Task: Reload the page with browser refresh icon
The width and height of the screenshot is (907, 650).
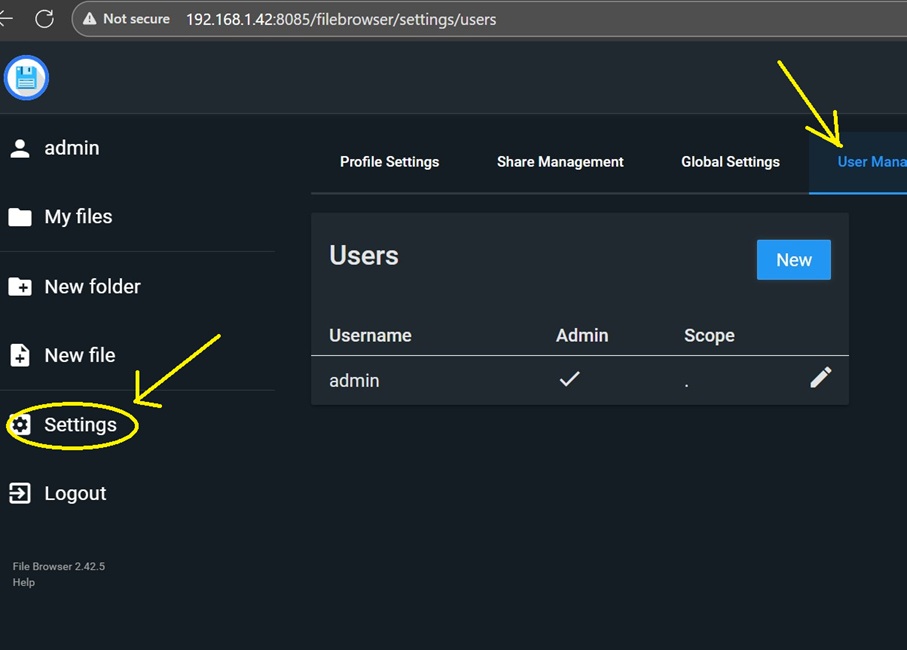Action: pos(44,19)
